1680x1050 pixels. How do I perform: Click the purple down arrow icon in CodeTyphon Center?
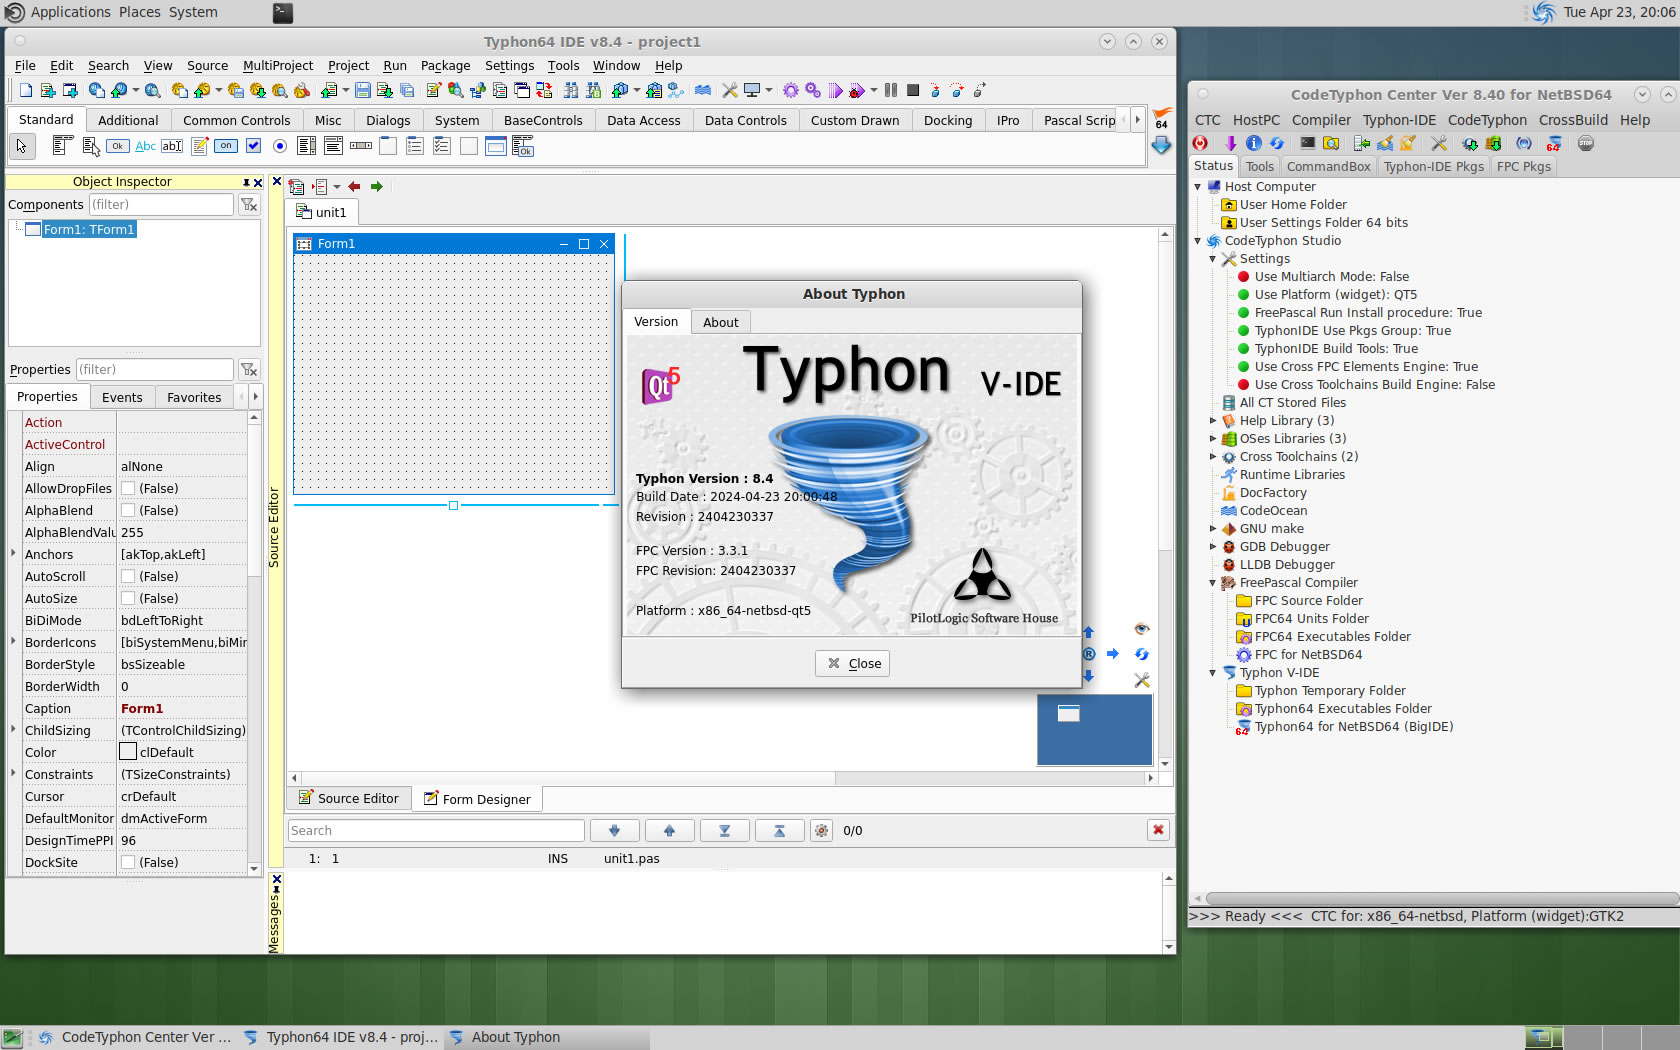click(1231, 143)
